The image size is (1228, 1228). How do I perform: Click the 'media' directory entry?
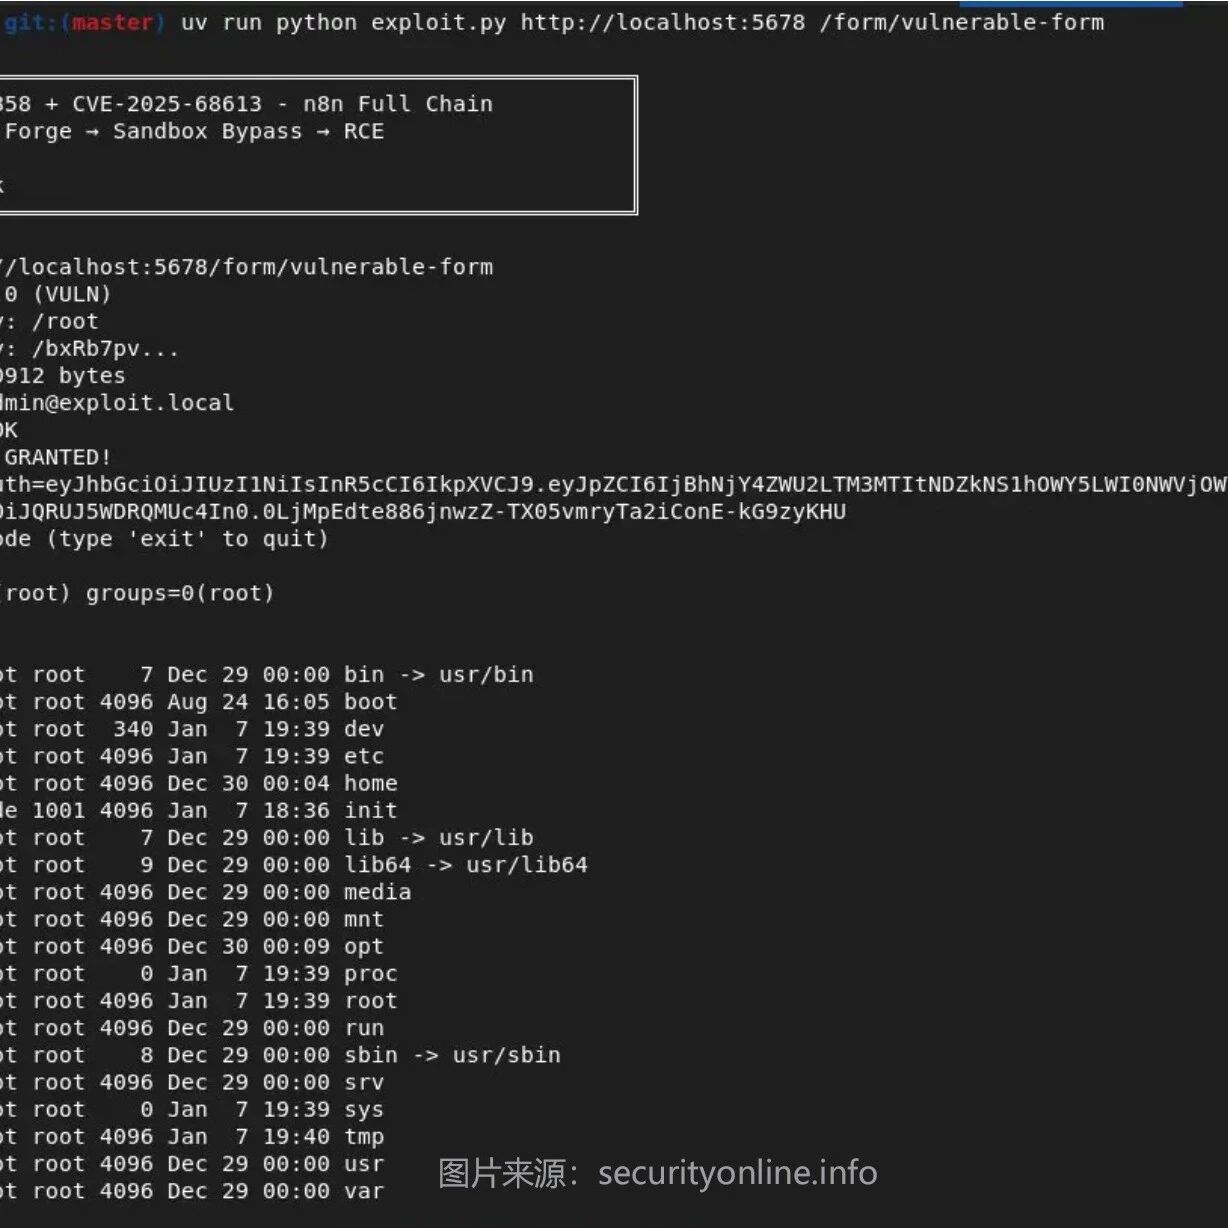pyautogui.click(x=378, y=891)
